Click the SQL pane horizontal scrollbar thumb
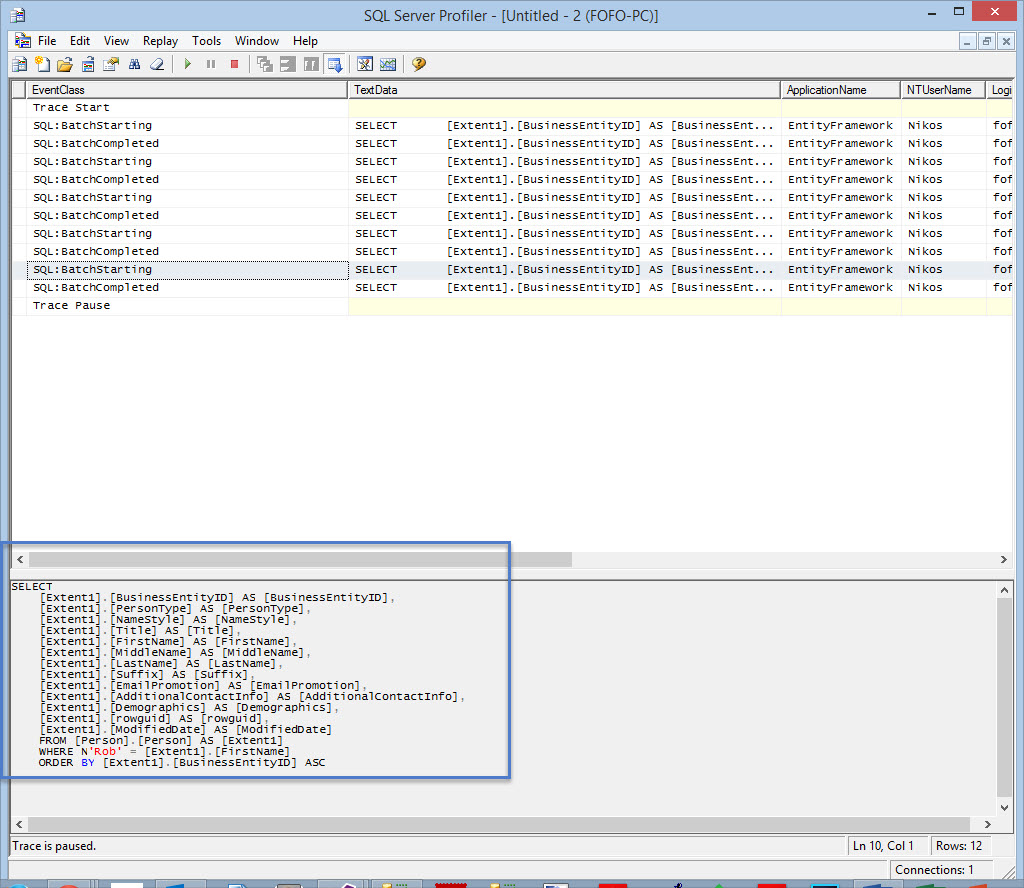This screenshot has height=888, width=1024. pos(499,825)
